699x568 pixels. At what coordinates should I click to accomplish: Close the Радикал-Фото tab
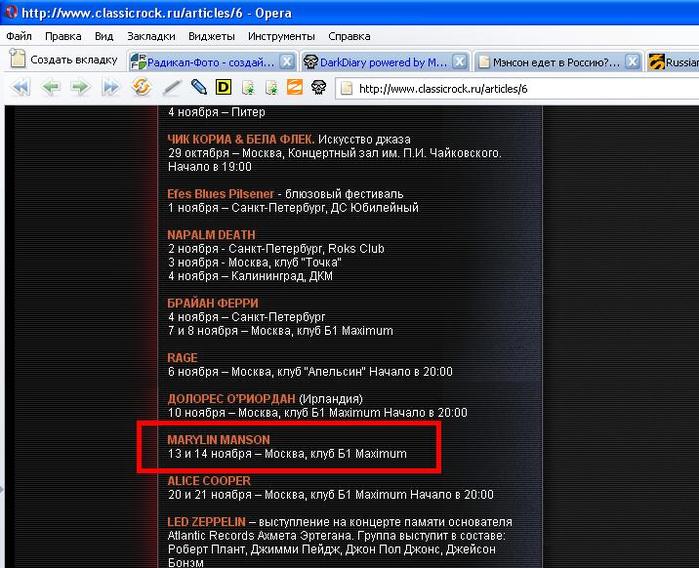287,62
